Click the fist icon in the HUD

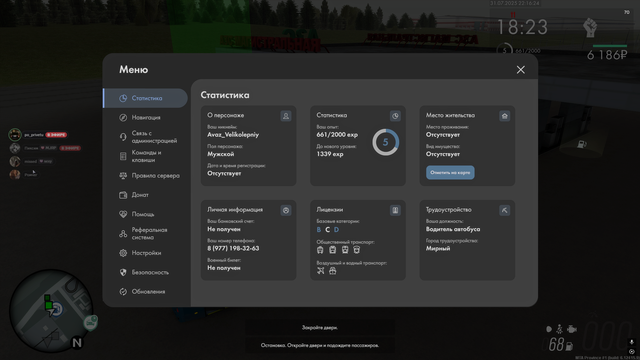[590, 28]
